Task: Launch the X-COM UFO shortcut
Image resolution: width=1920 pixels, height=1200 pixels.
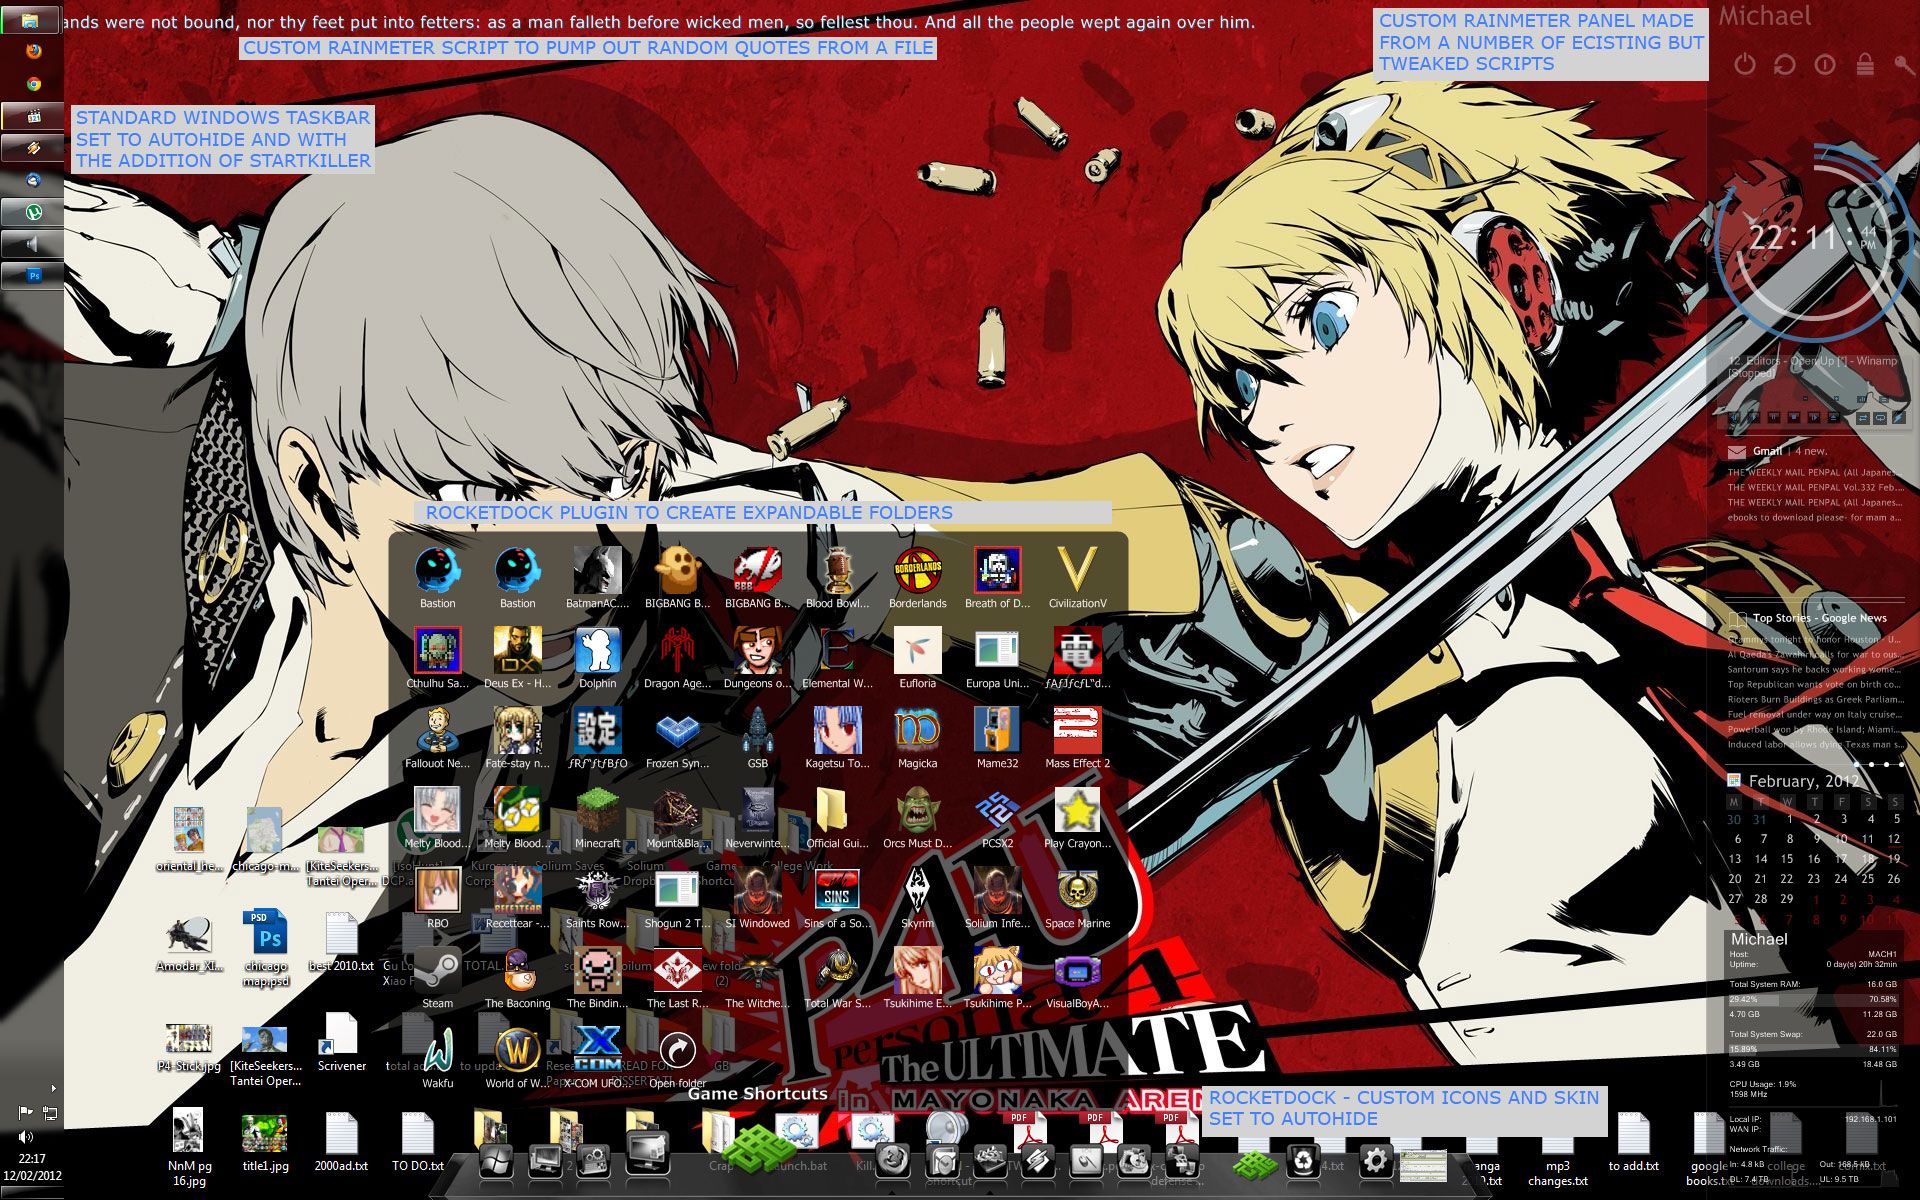Action: [x=597, y=1058]
